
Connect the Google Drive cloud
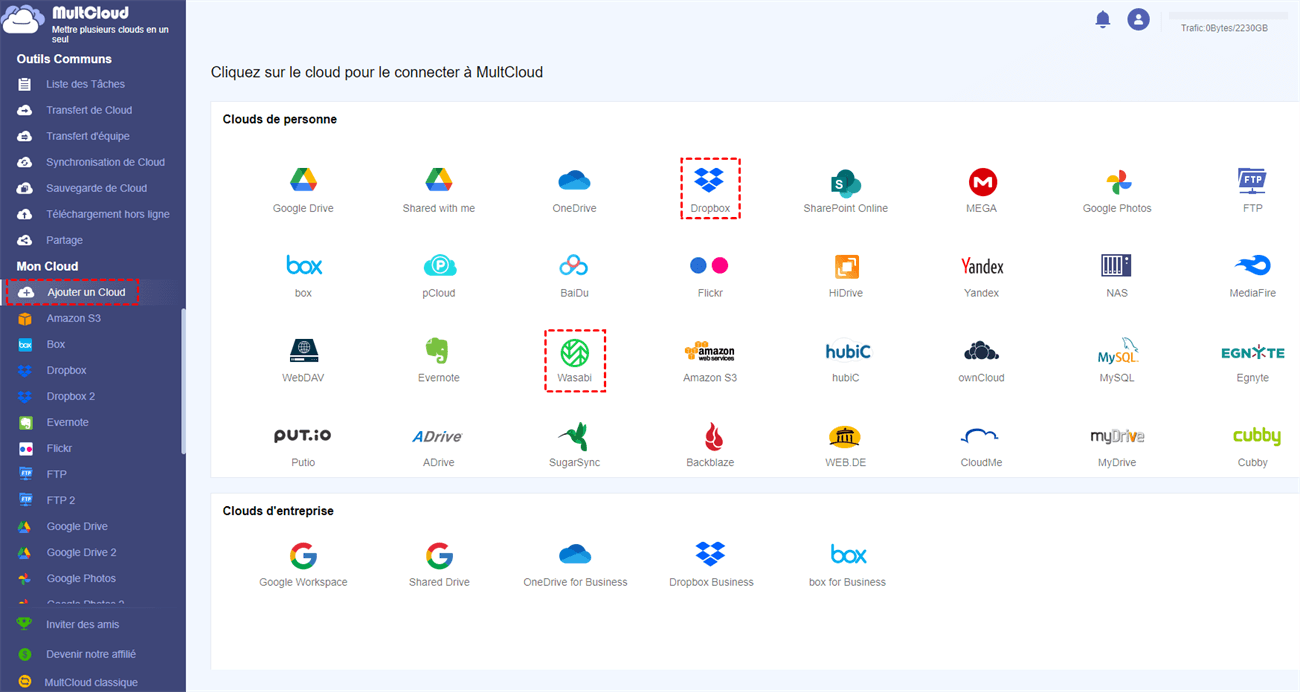point(303,181)
